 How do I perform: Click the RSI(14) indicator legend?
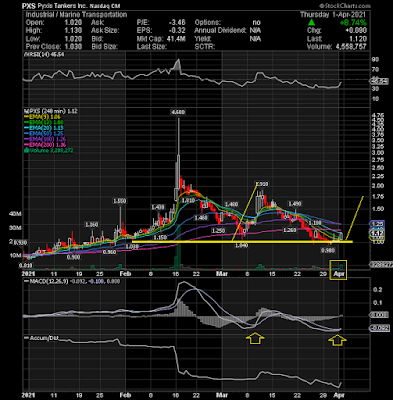44,55
